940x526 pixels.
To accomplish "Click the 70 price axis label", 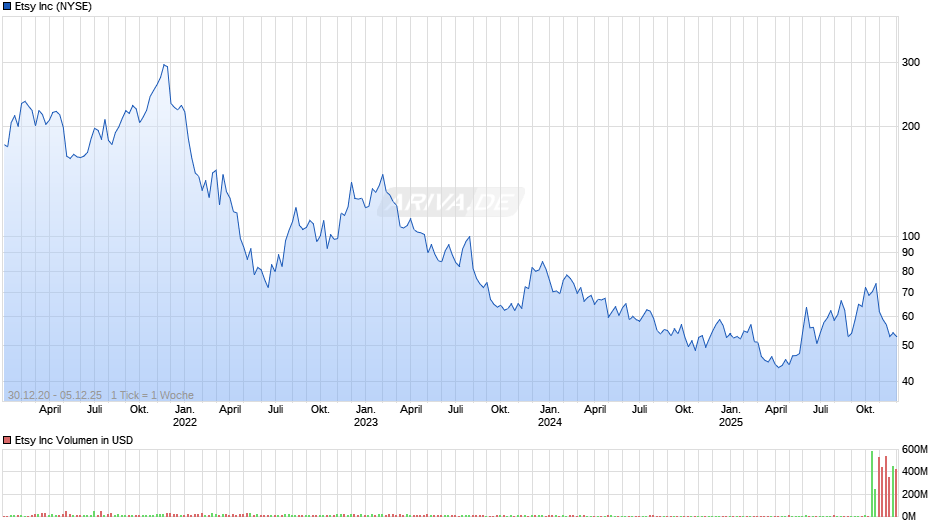I will (908, 292).
